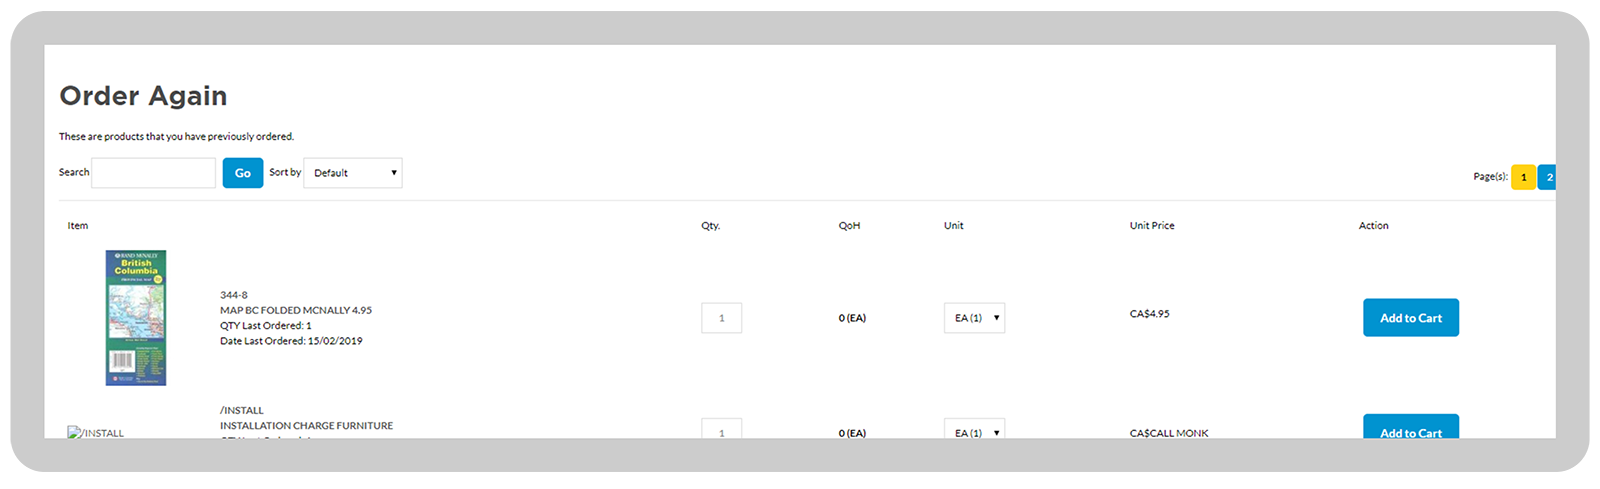Click the Item column header
Image resolution: width=1600 pixels, height=489 pixels.
pyautogui.click(x=78, y=226)
